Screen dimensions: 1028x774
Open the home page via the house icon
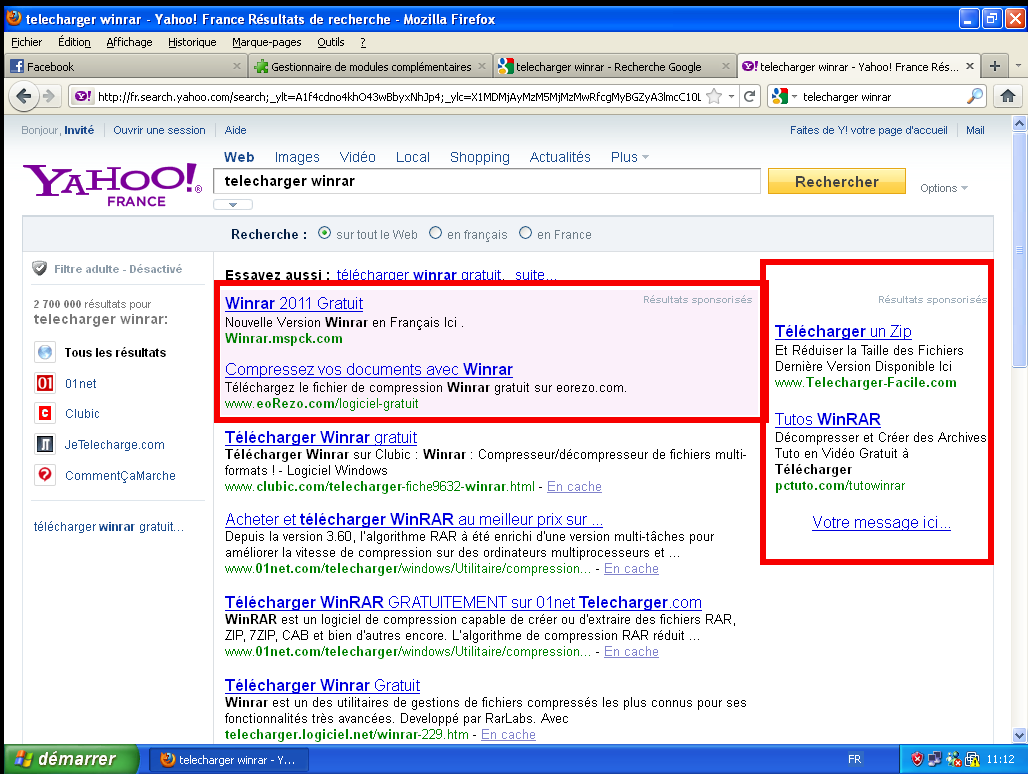[1008, 96]
